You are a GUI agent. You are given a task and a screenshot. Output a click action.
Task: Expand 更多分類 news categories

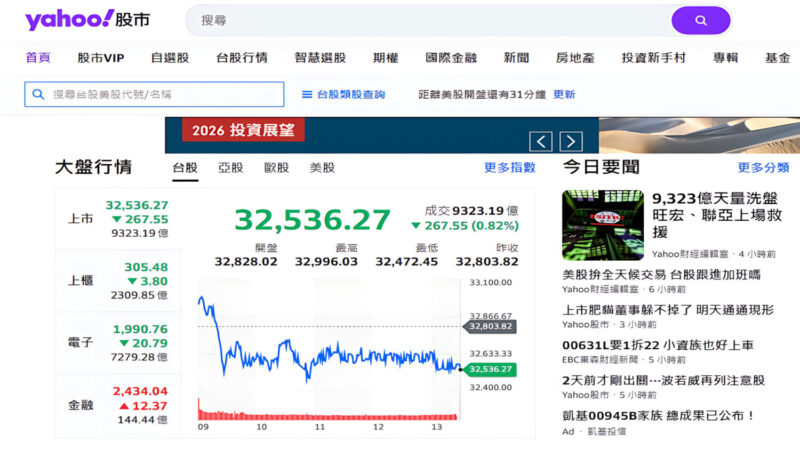pyautogui.click(x=763, y=168)
